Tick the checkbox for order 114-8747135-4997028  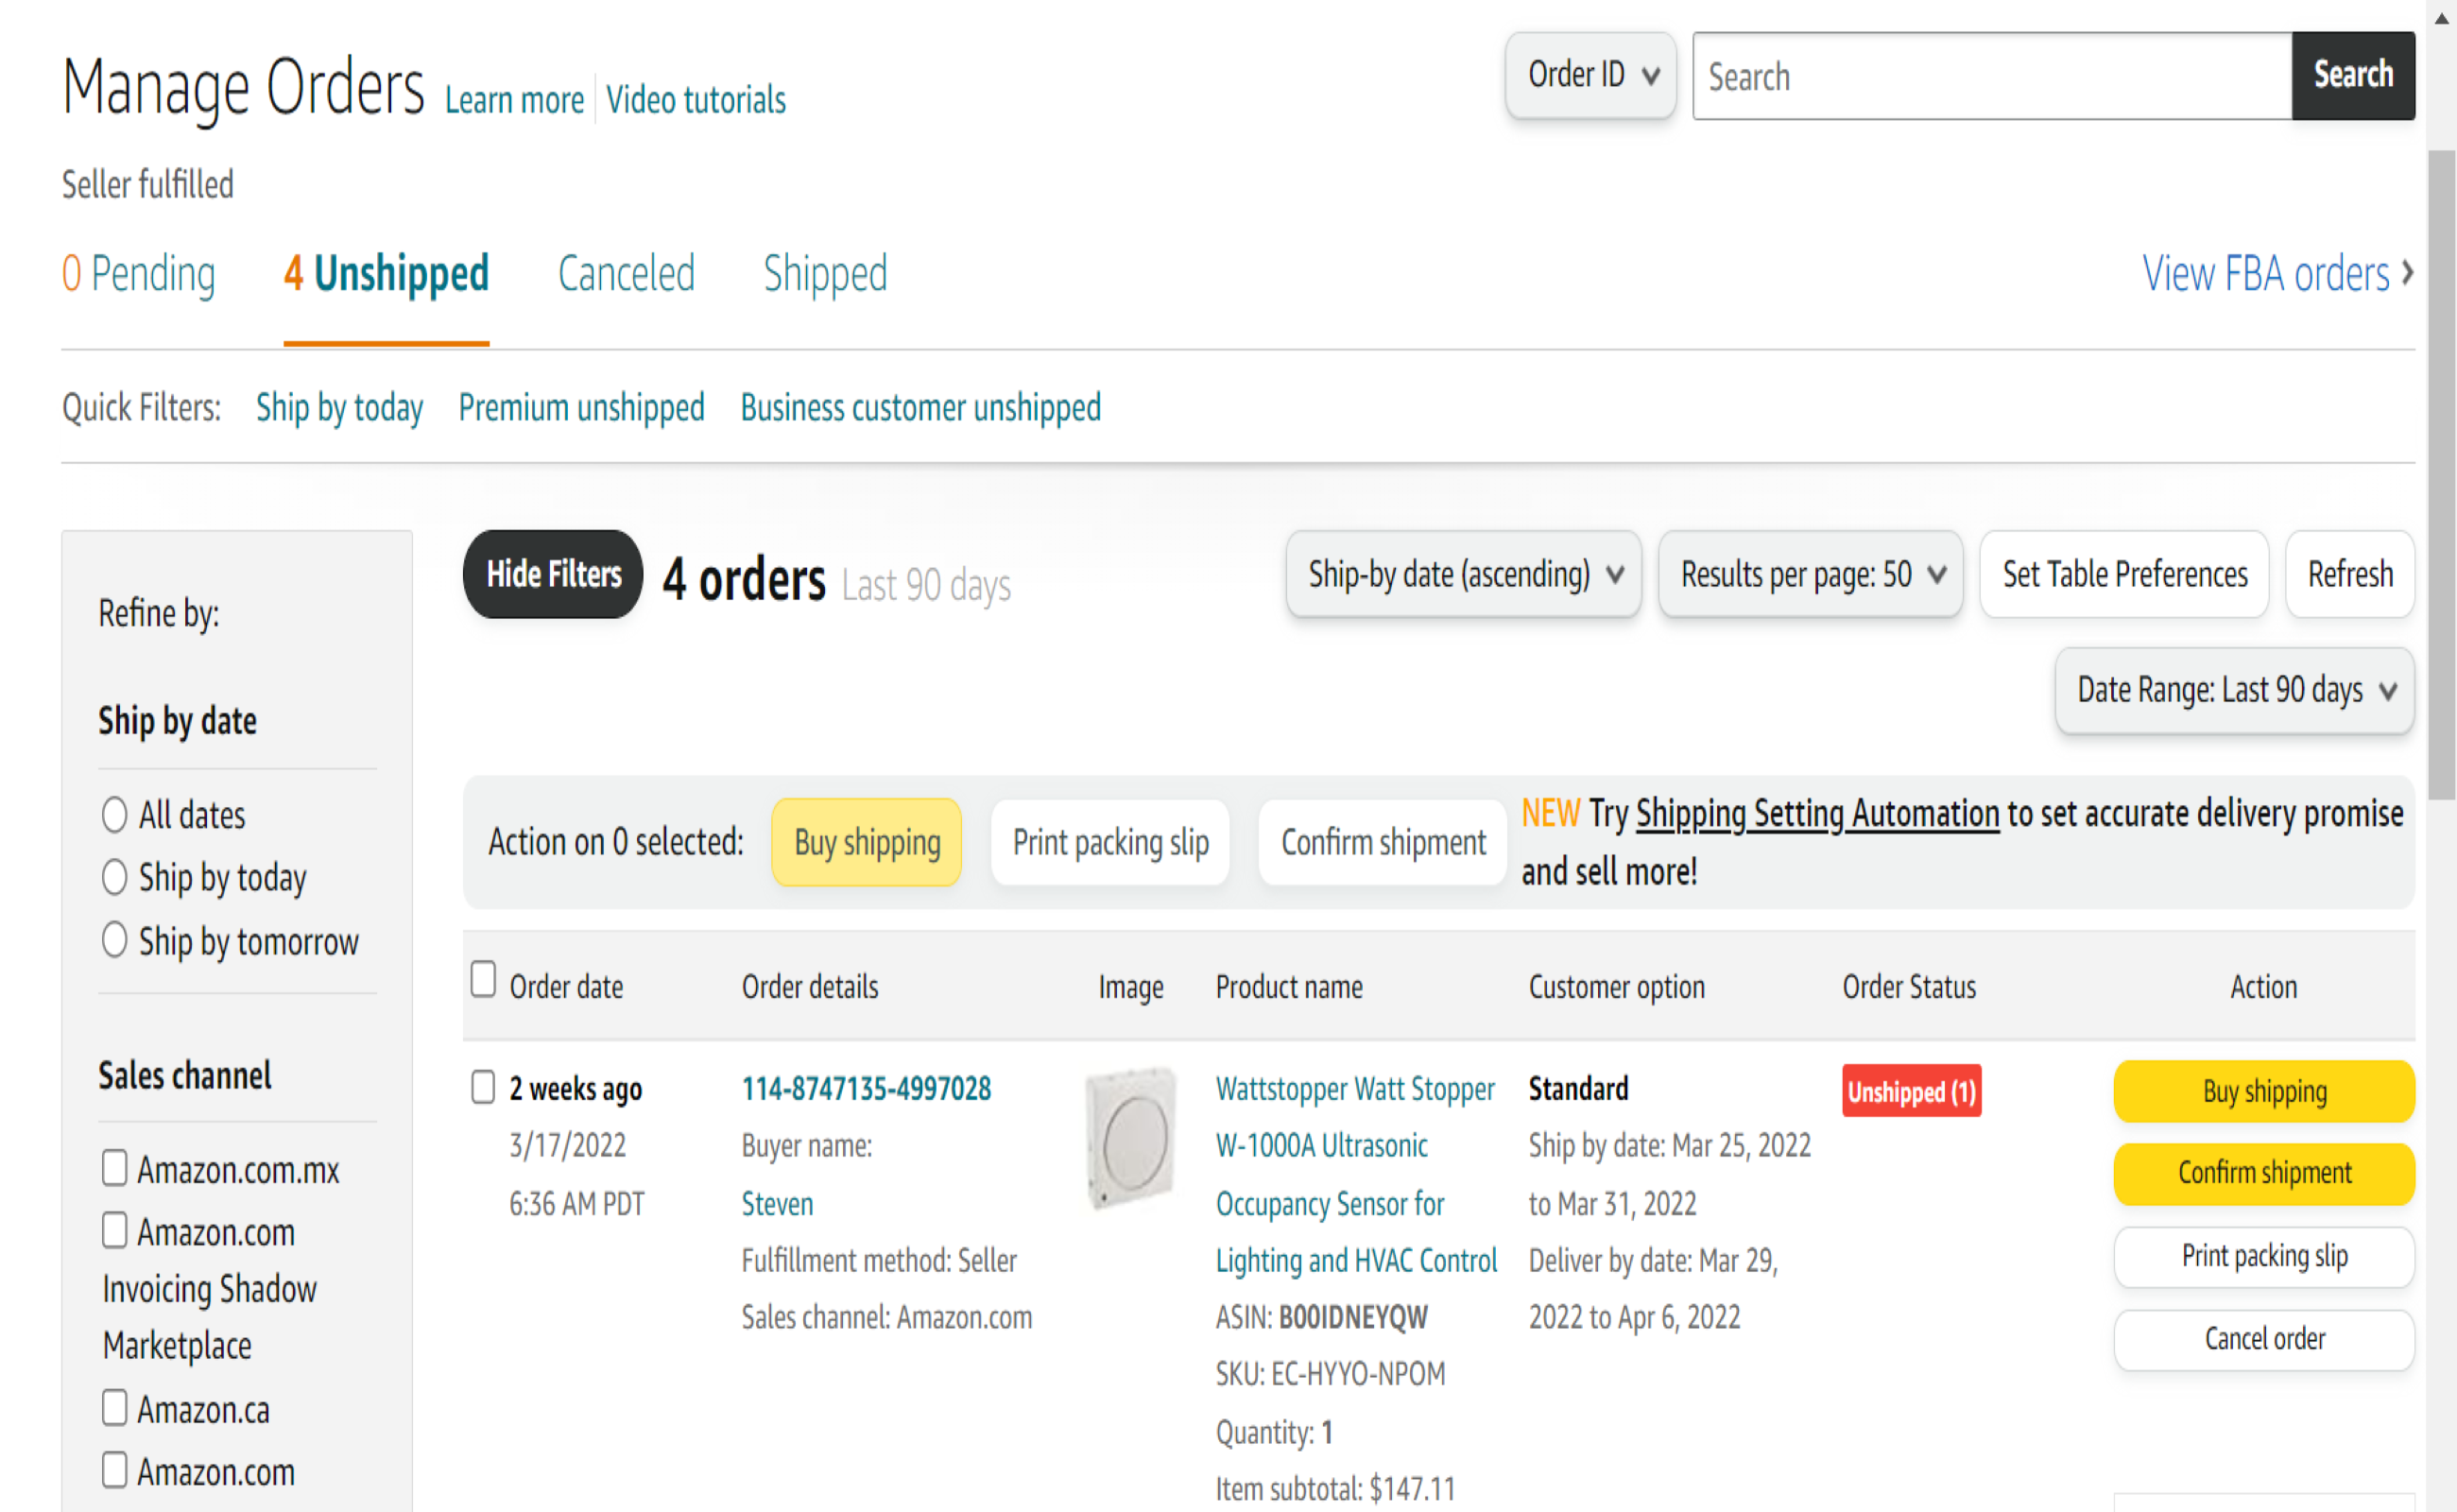click(x=483, y=1087)
